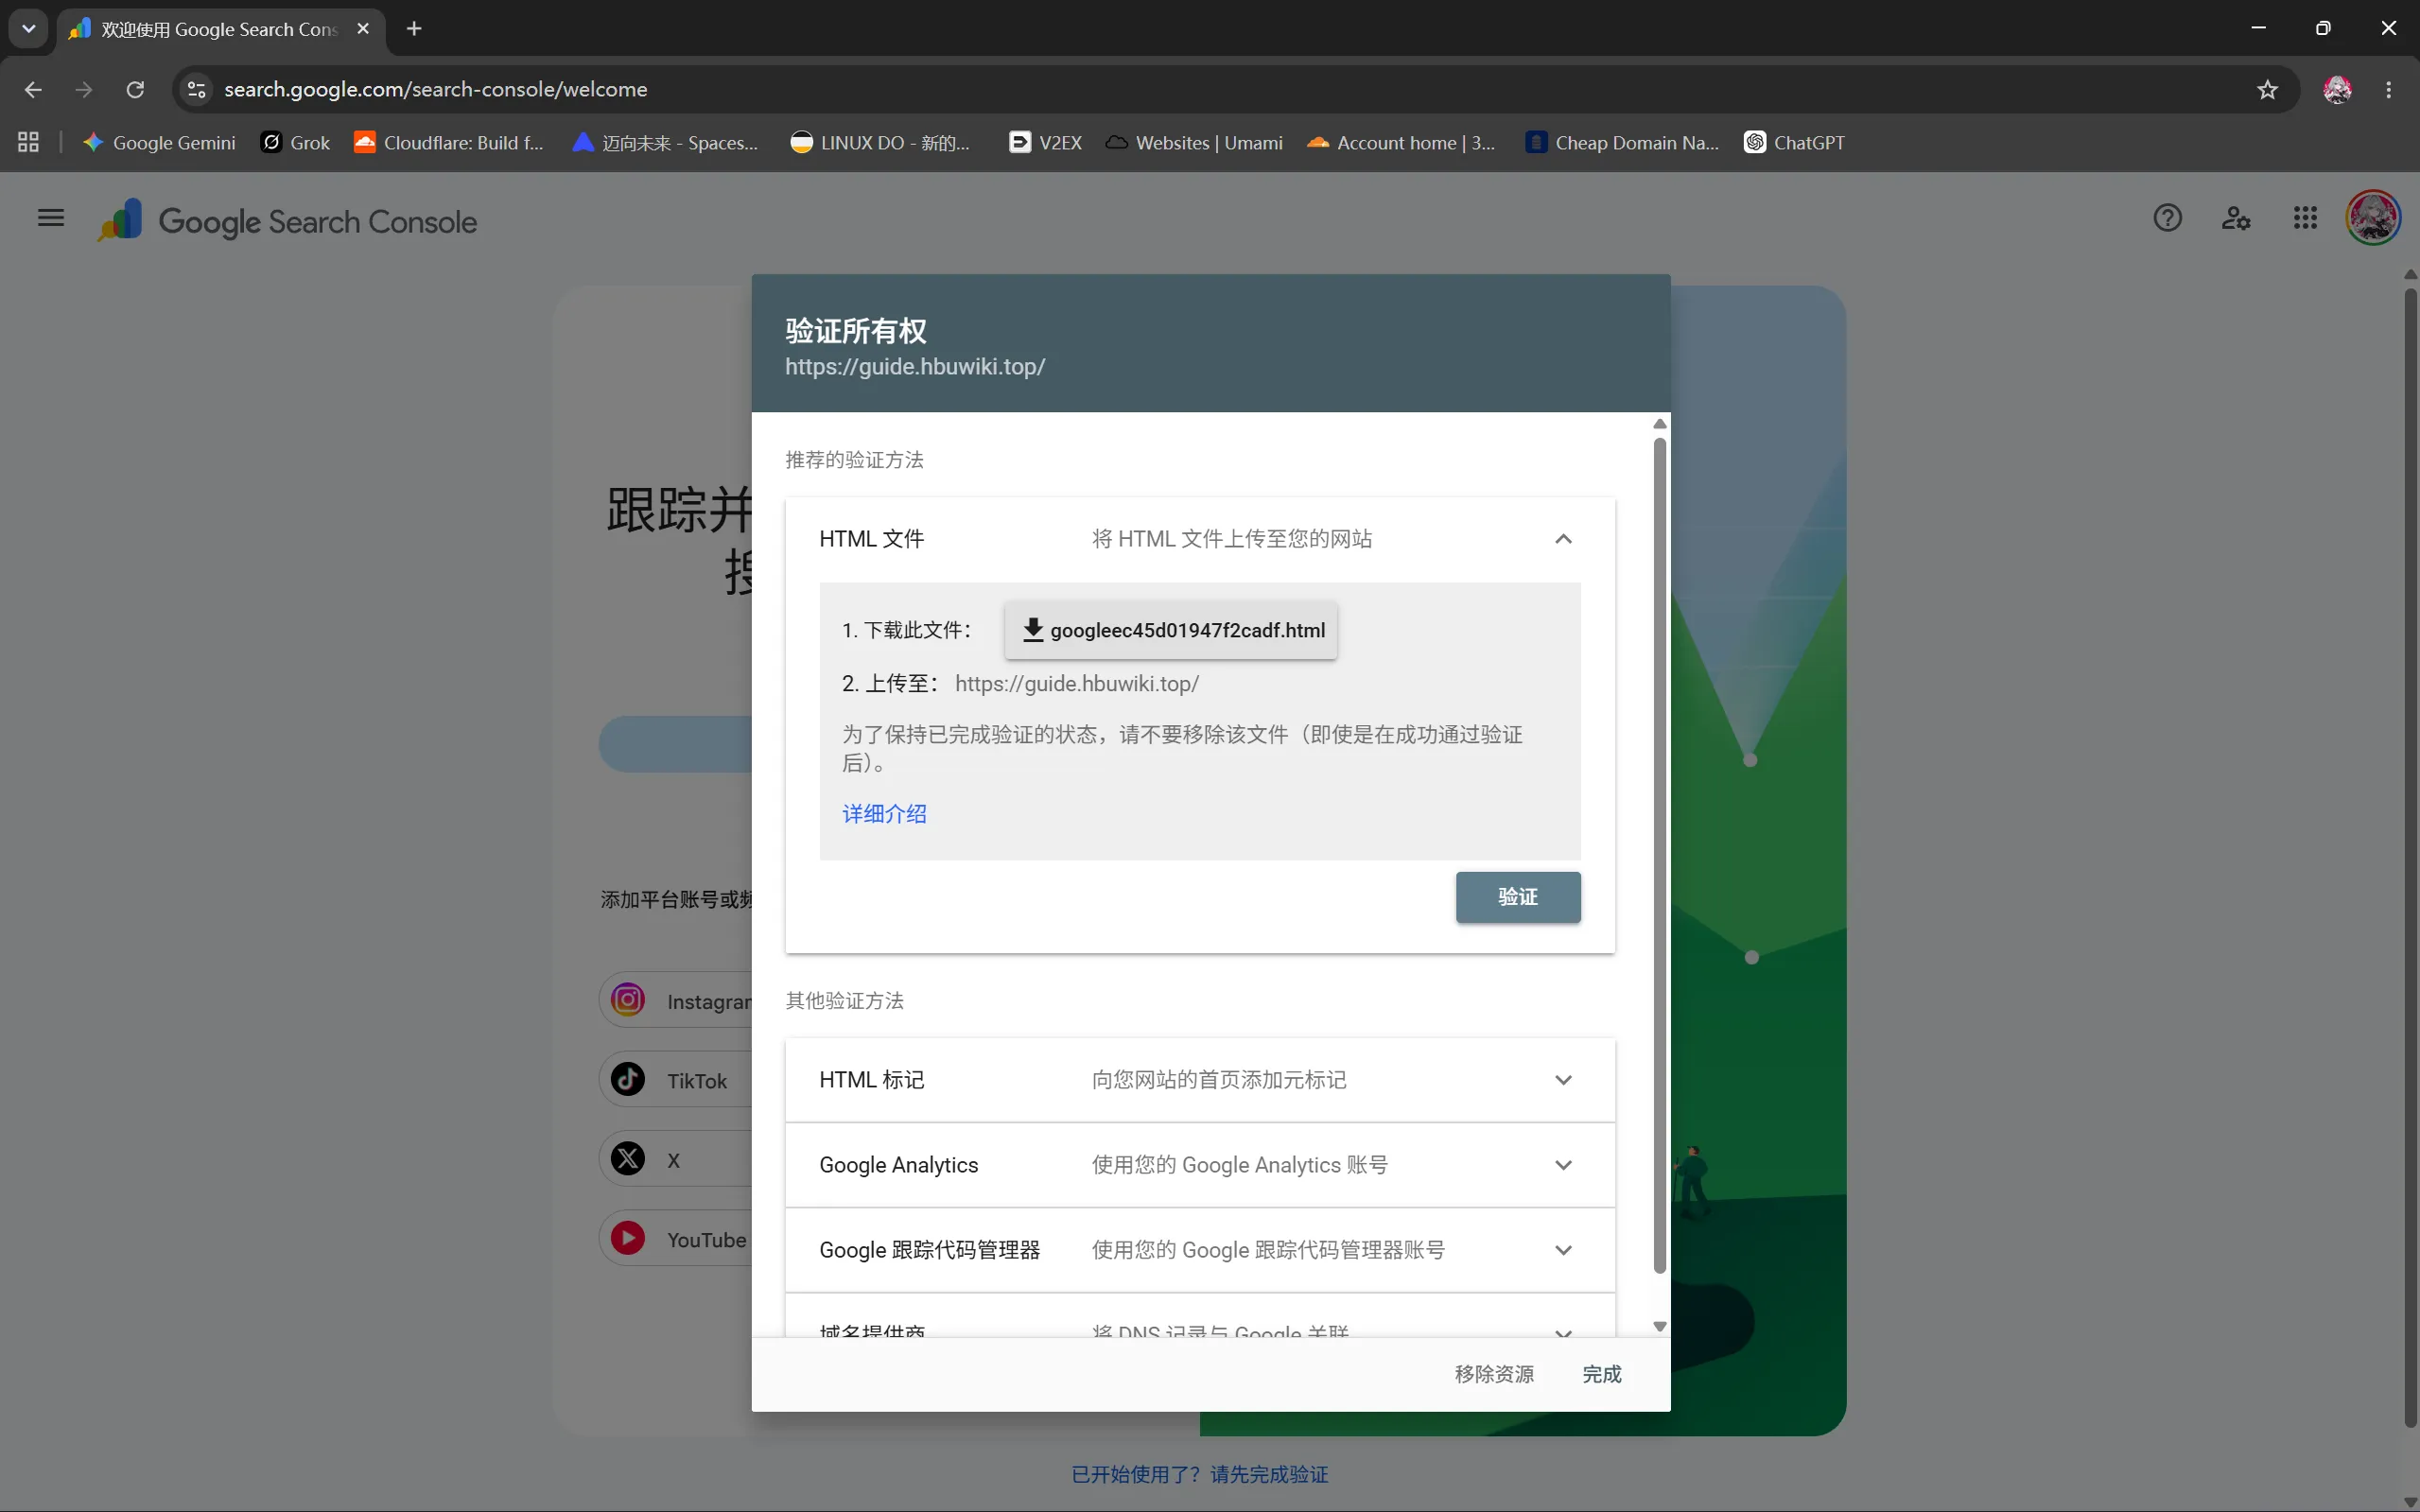Open user settings and permissions icon
This screenshot has width=2420, height=1512.
coord(2236,218)
